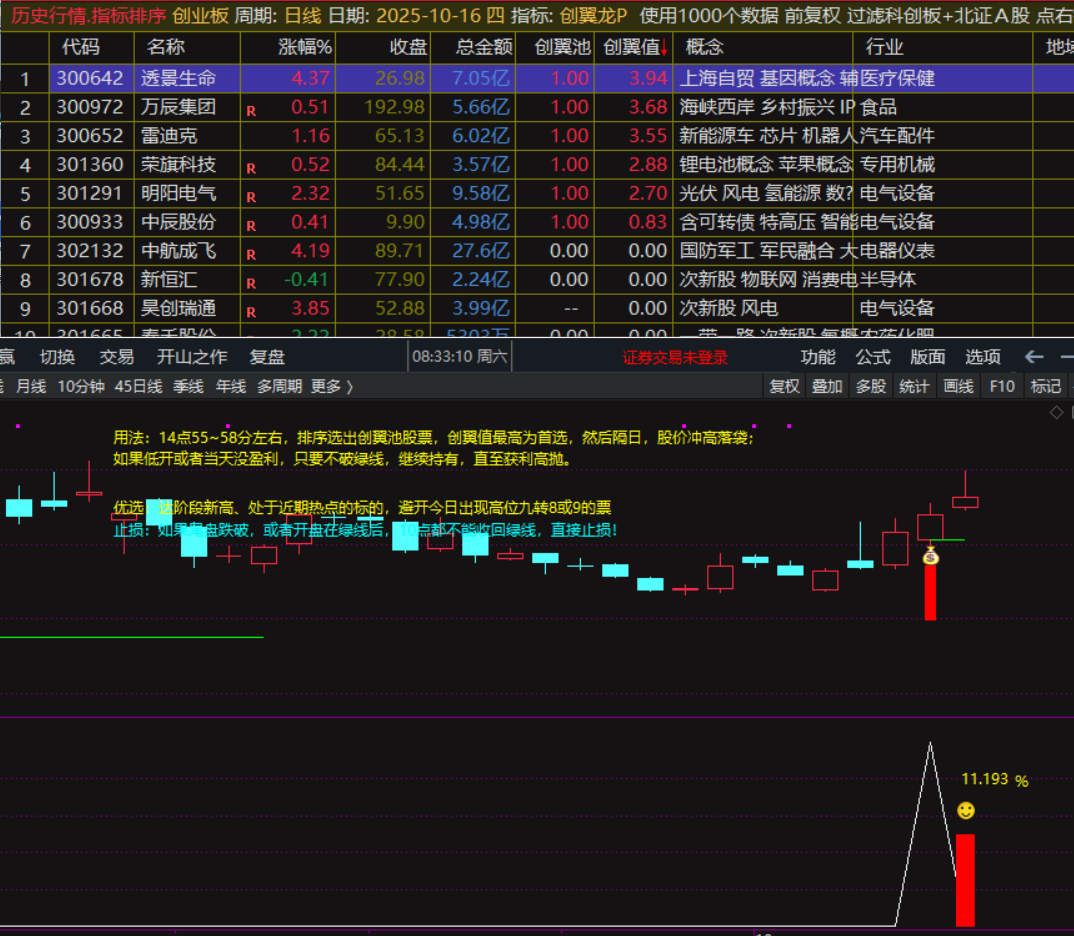
Task: Switch to the 季线 quarterly period tab
Action: (188, 386)
